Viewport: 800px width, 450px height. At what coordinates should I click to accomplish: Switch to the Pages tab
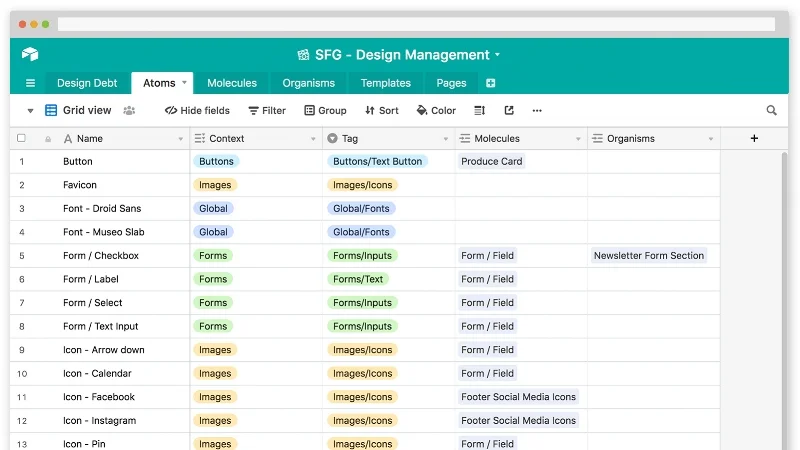tap(452, 83)
